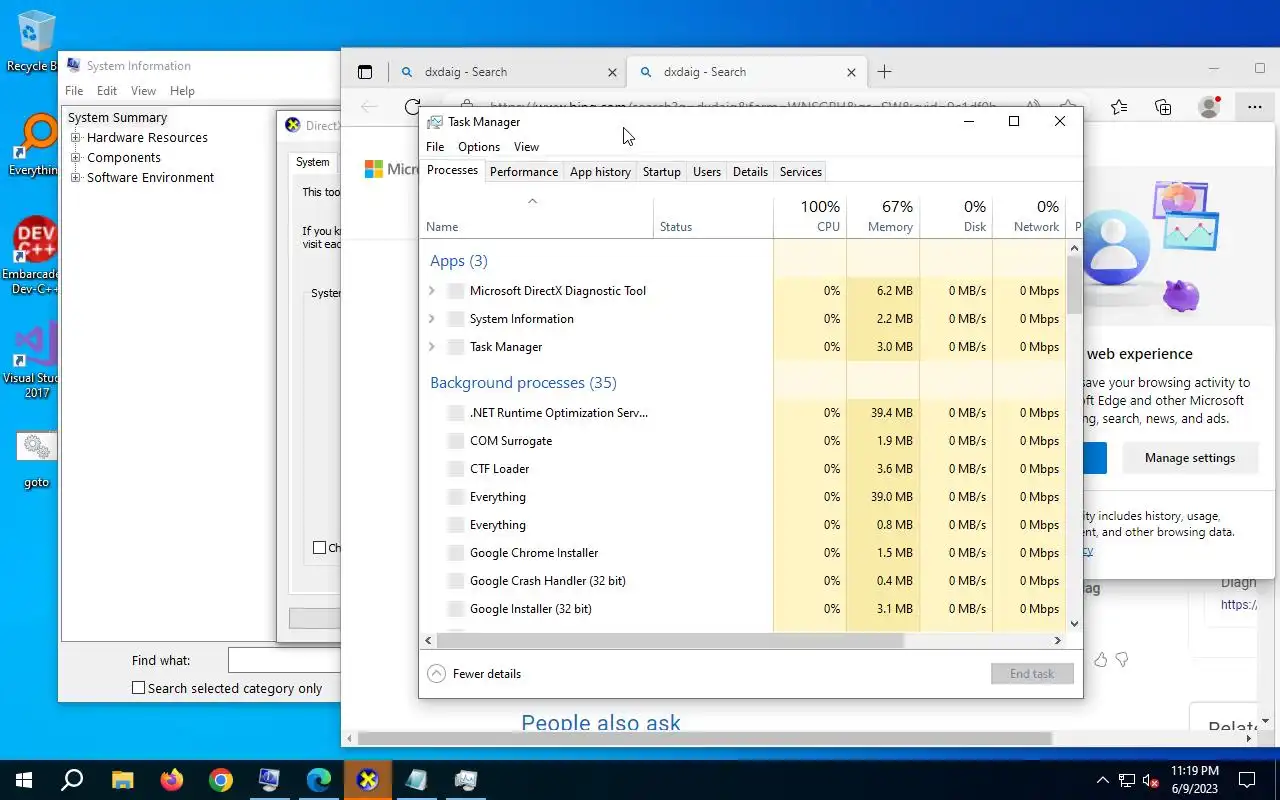Open the notification center icon
The height and width of the screenshot is (800, 1280).
click(1247, 780)
